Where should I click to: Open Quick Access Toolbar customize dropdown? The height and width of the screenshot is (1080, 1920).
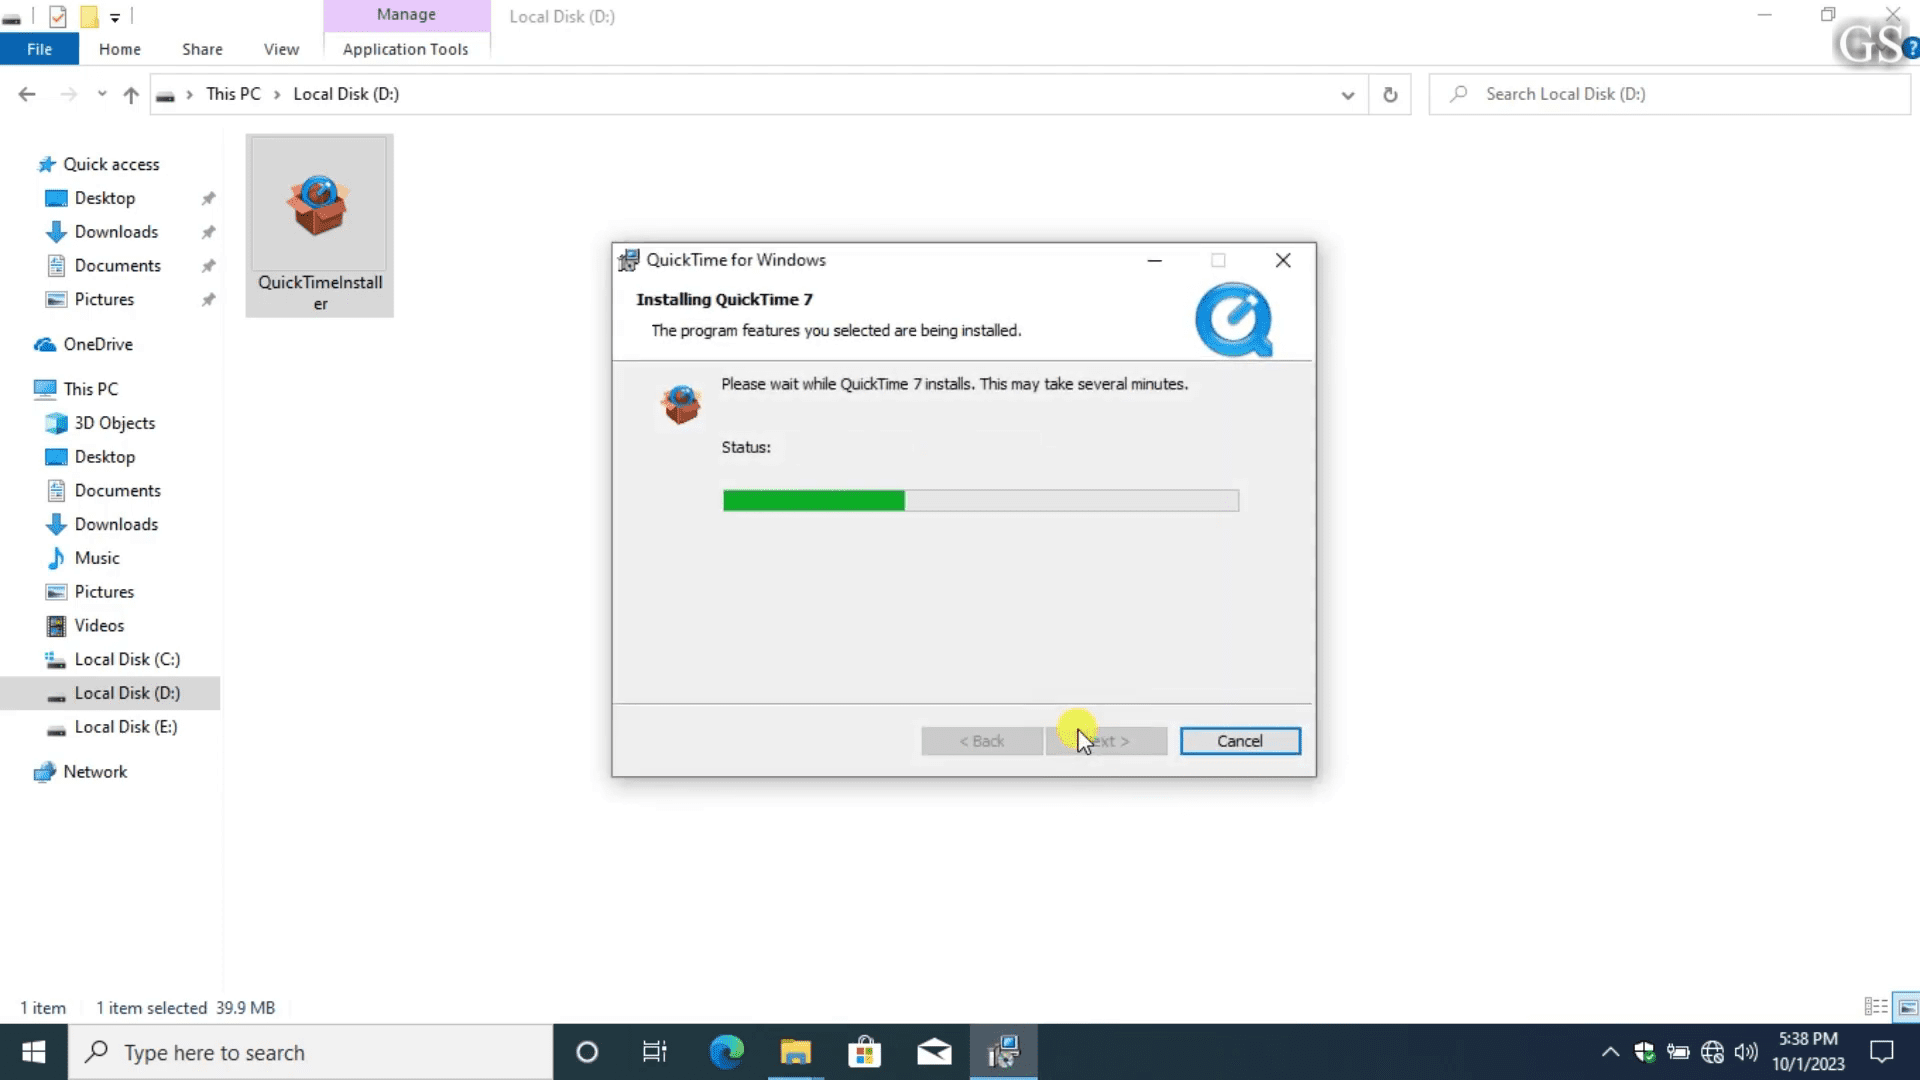[115, 17]
